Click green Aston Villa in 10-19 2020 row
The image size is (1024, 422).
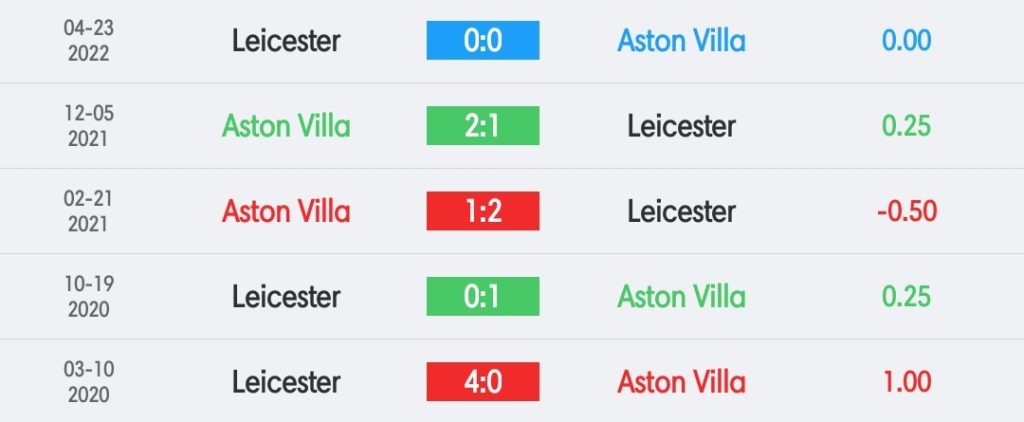tap(681, 297)
